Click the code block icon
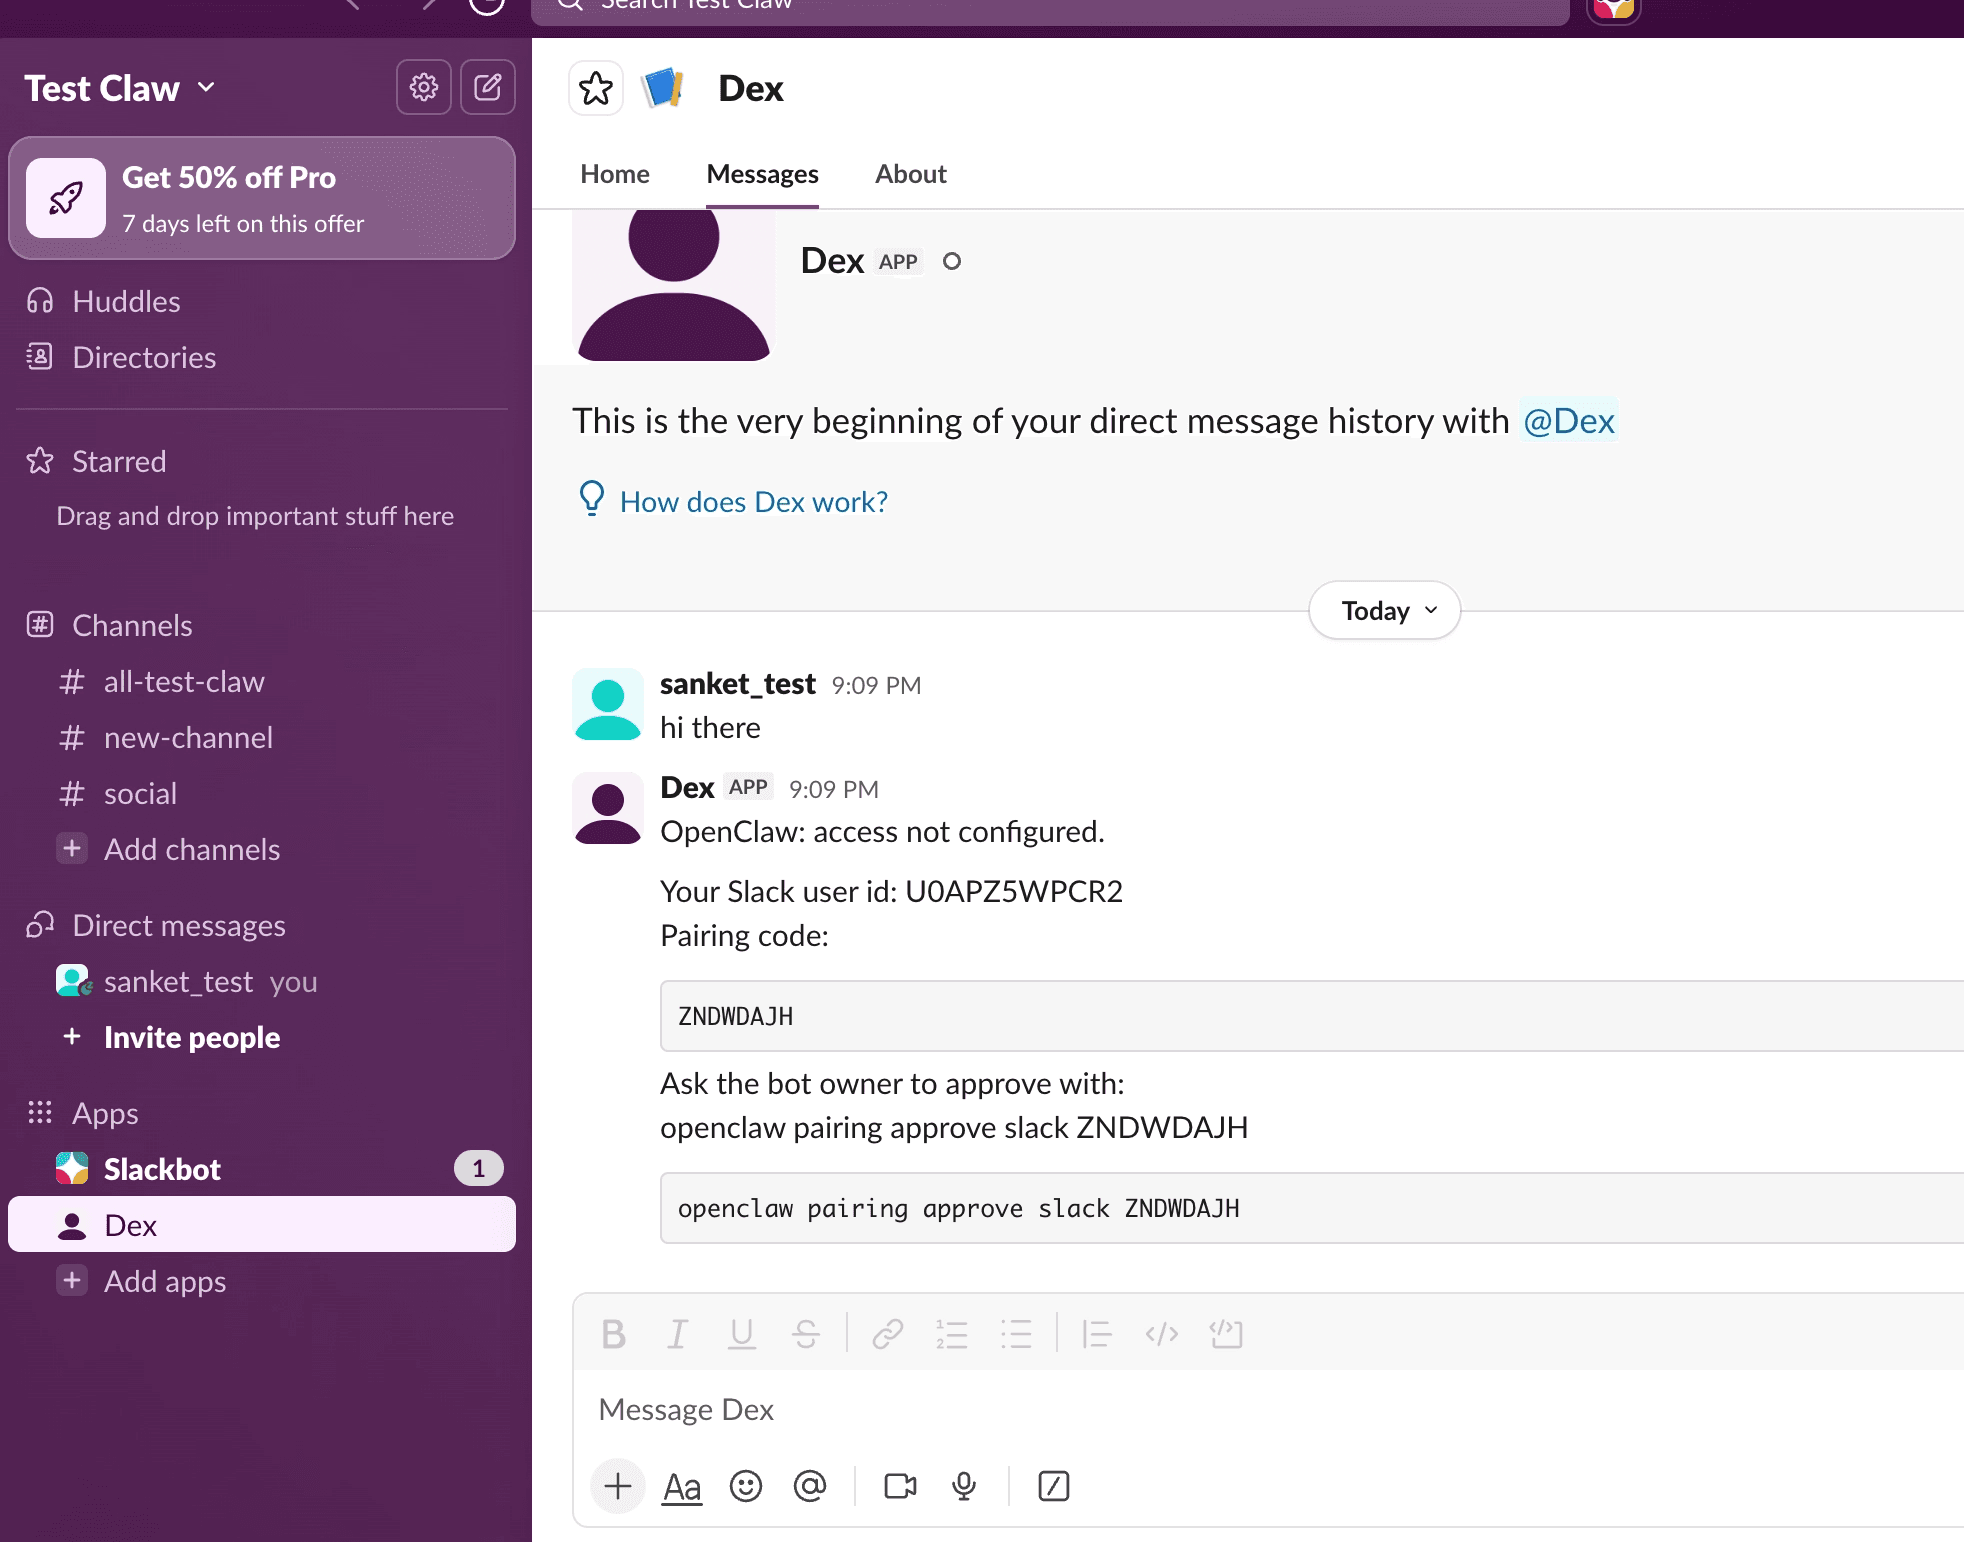 pyautogui.click(x=1225, y=1334)
